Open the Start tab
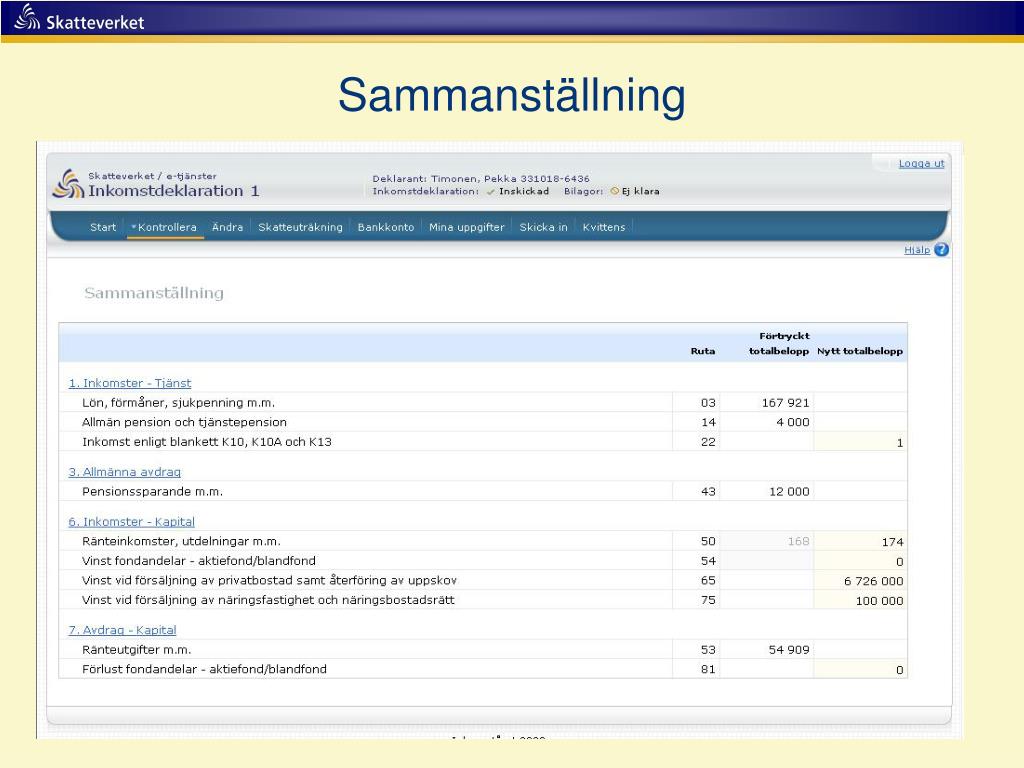 tap(103, 227)
